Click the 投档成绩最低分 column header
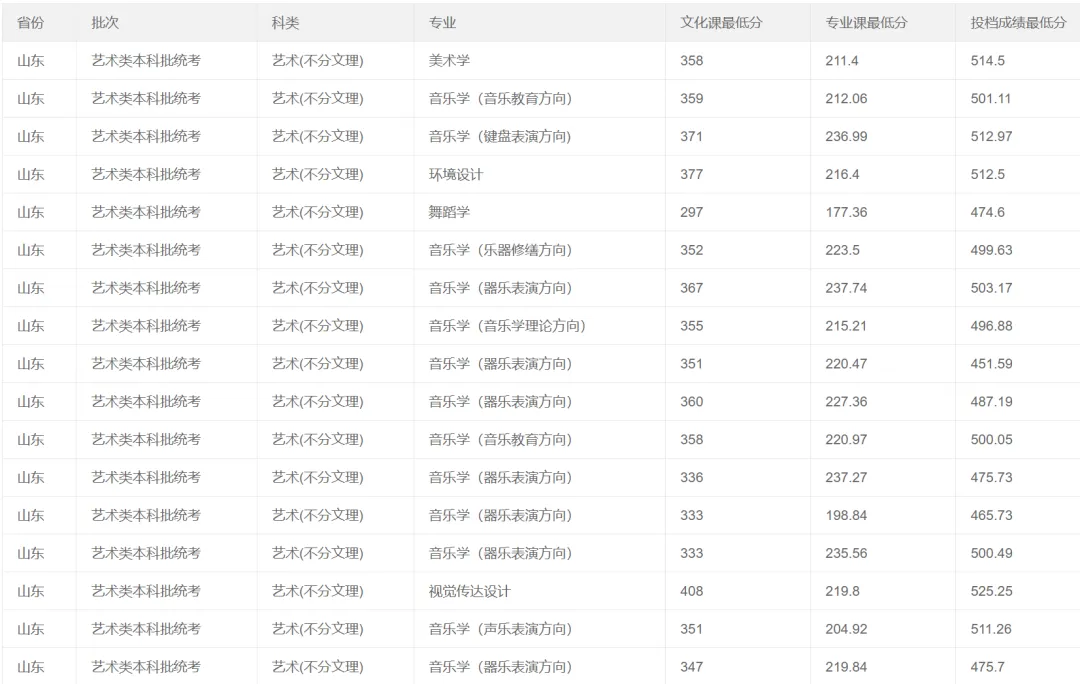The width and height of the screenshot is (1080, 684). 1019,23
